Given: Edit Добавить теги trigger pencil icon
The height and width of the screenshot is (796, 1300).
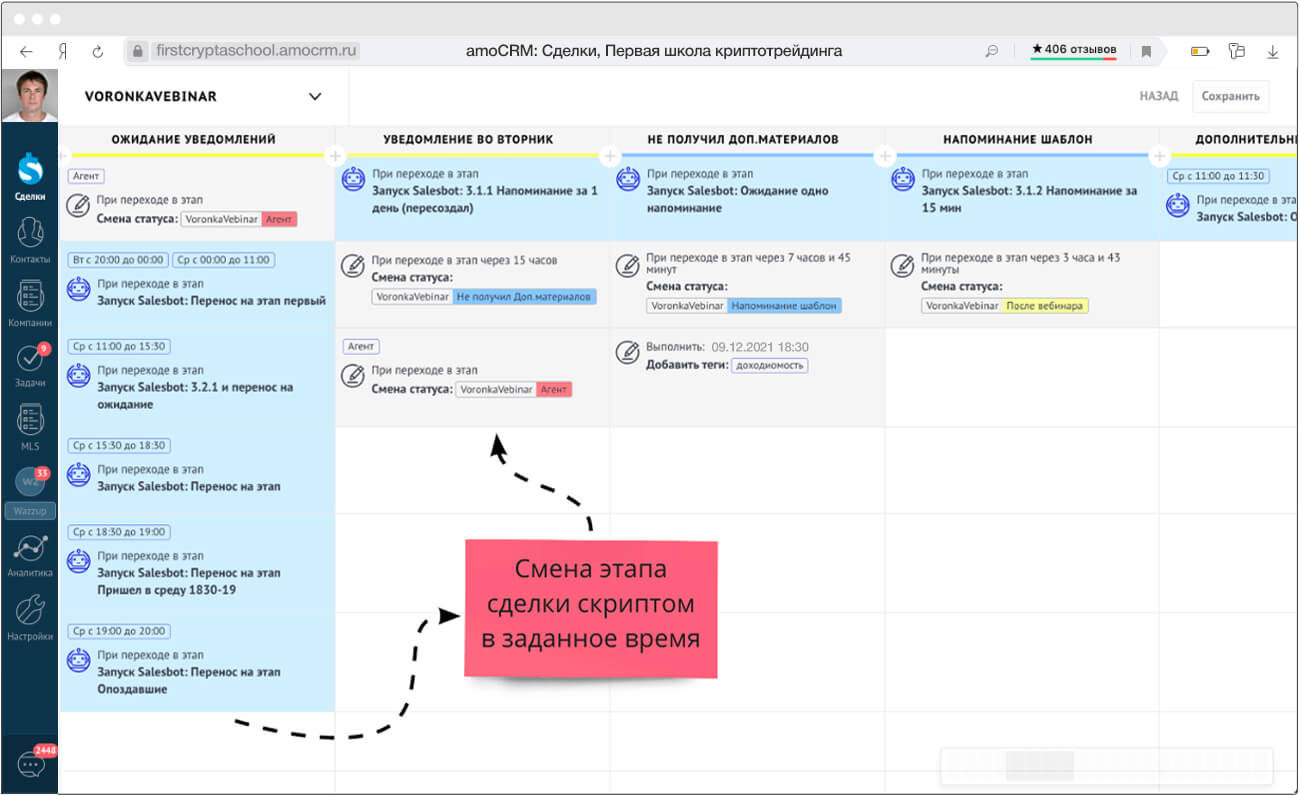Looking at the screenshot, I should click(628, 353).
